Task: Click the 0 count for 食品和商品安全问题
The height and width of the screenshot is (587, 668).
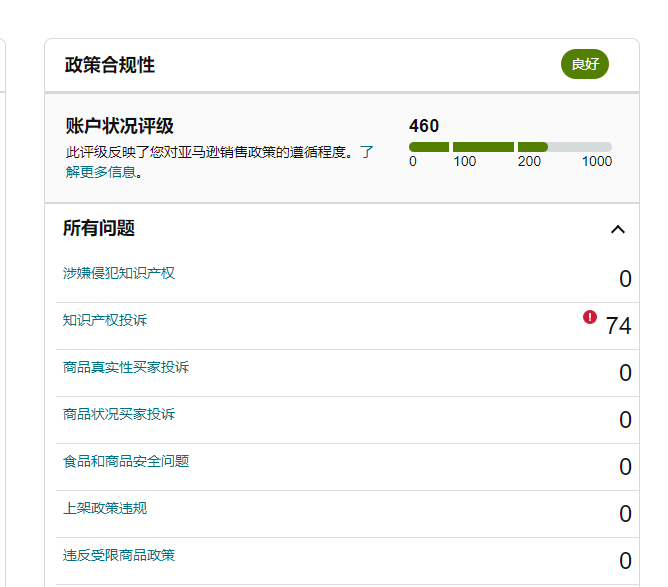Action: [625, 467]
